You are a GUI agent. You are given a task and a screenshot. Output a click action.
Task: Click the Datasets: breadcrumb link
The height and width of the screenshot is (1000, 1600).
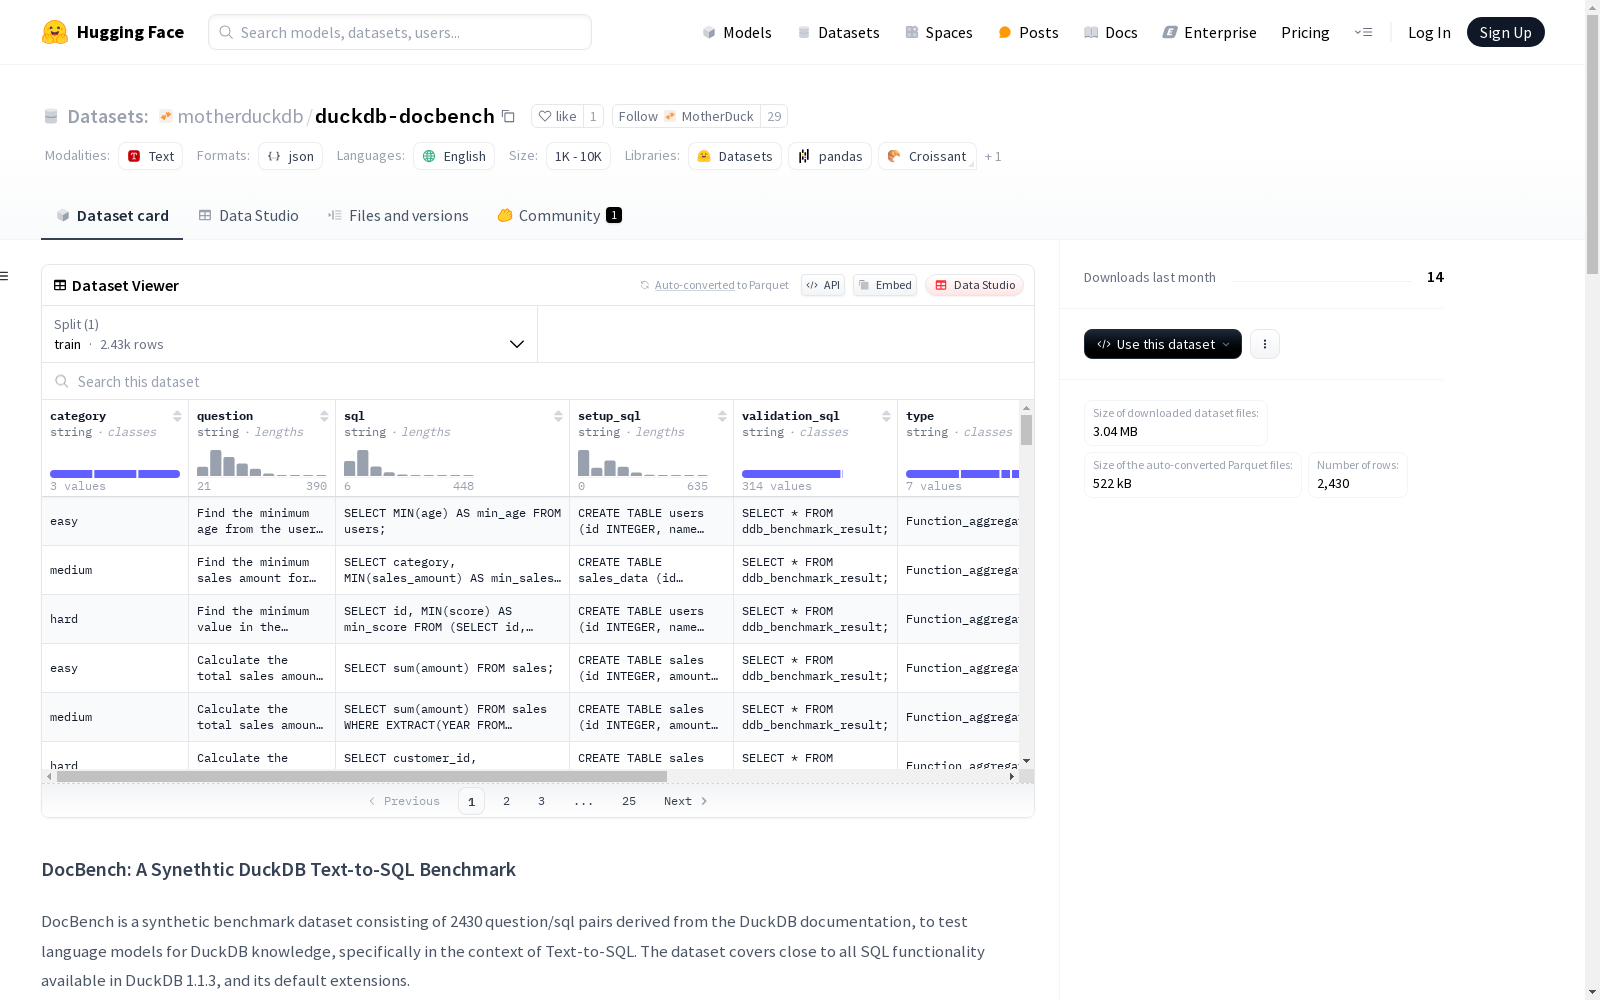coord(107,116)
